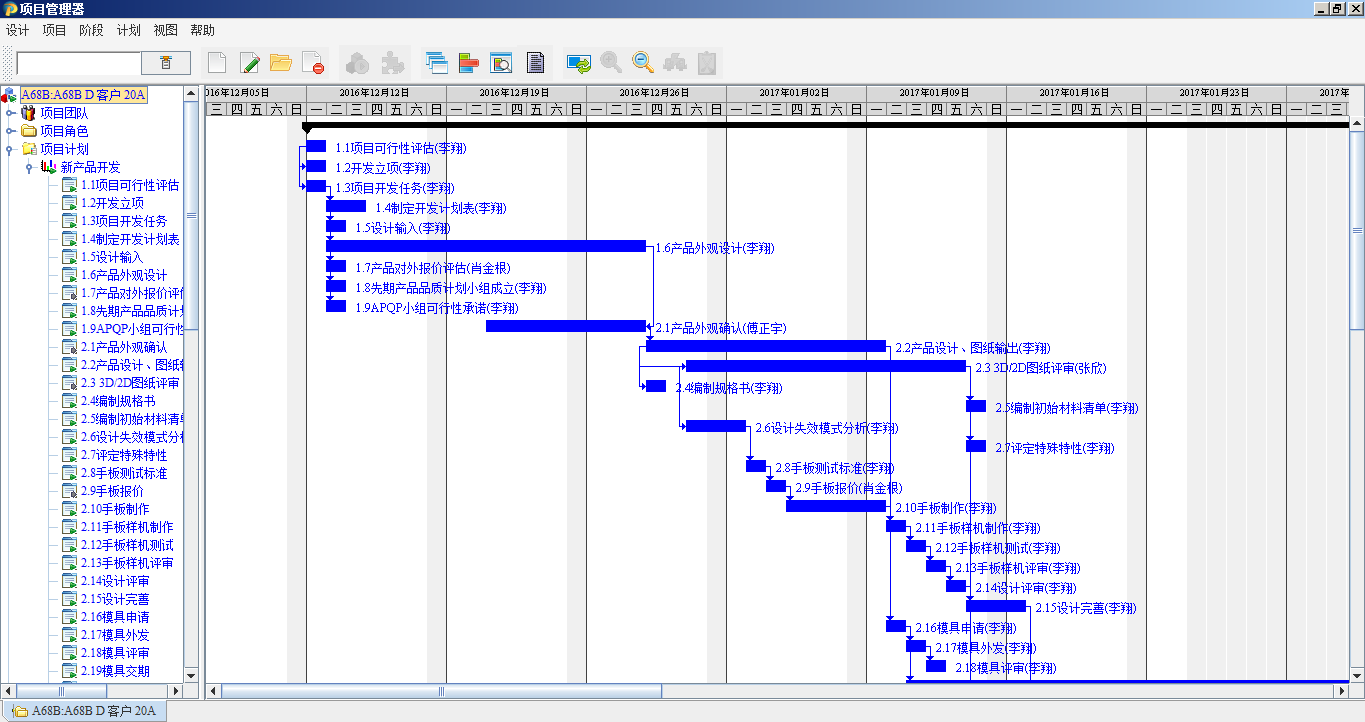Click the icon of tree task 1.1项目可行性评估
The height and width of the screenshot is (722, 1365).
(x=70, y=185)
